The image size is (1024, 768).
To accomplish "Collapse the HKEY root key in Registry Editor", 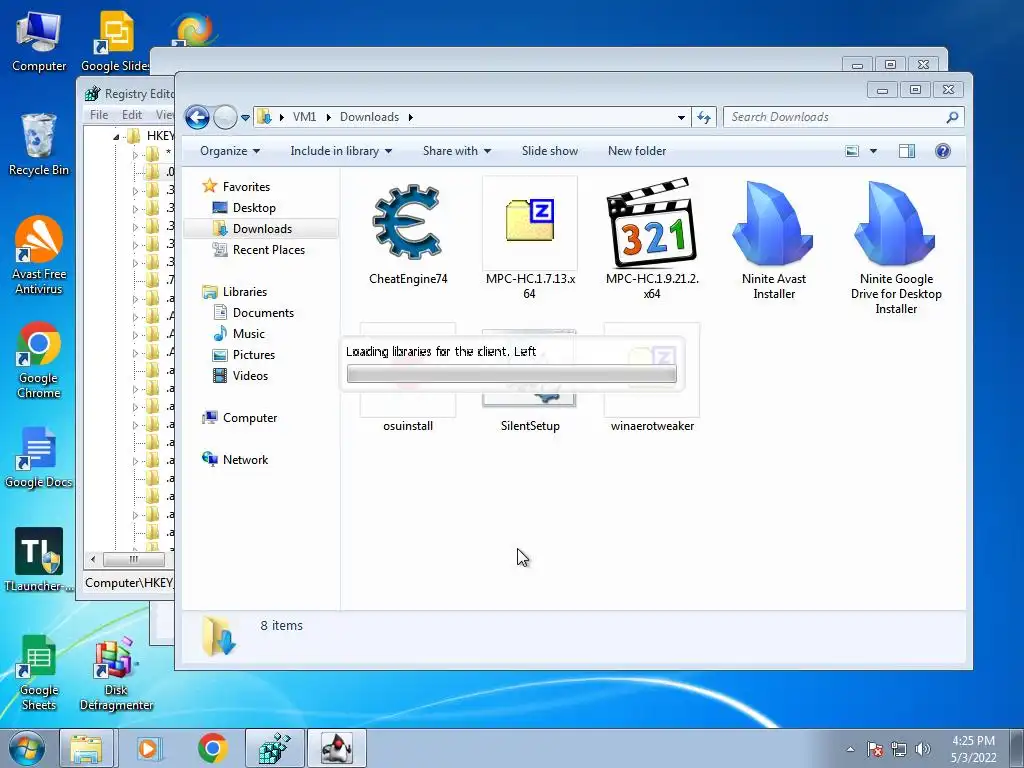I will tap(116, 136).
